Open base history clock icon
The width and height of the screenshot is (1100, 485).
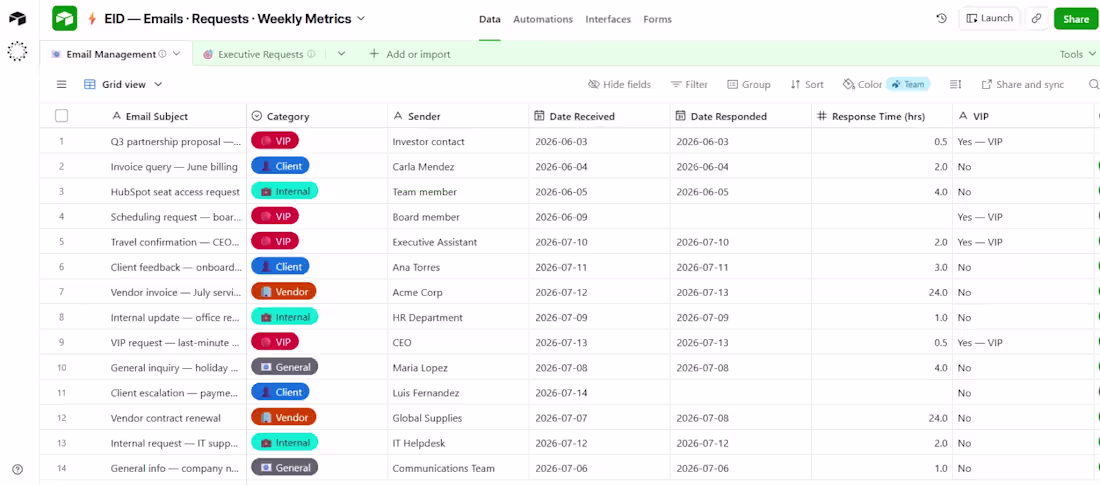pyautogui.click(x=941, y=19)
